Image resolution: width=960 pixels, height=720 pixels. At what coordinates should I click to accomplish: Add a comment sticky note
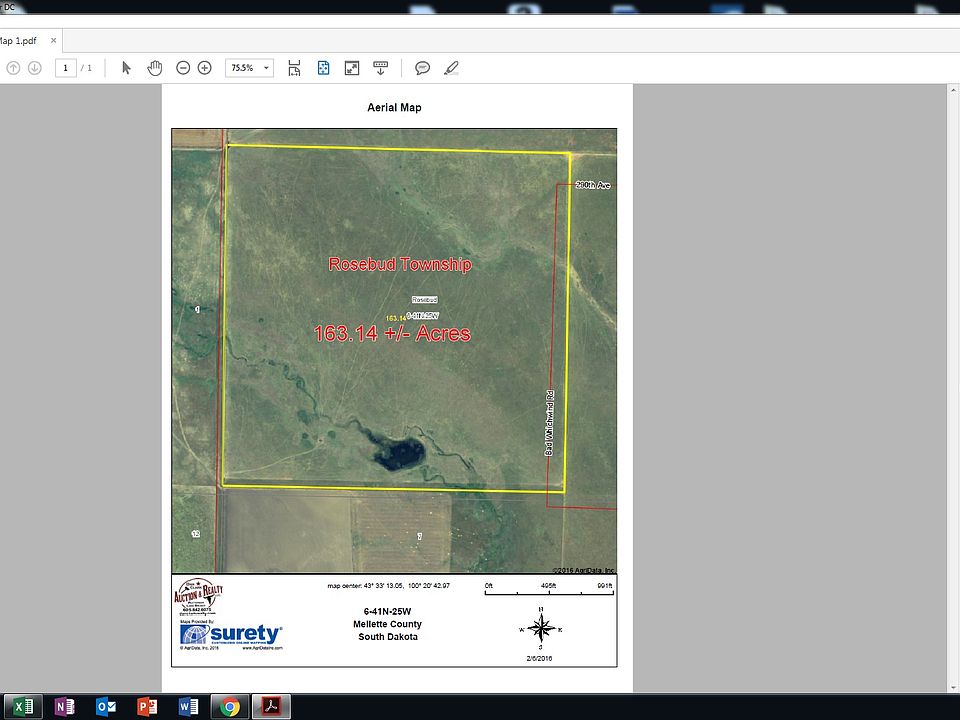tap(422, 68)
